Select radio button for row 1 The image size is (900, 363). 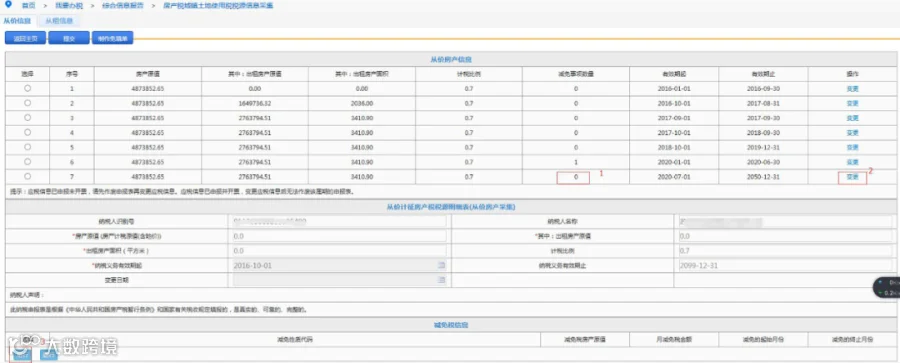[28, 88]
